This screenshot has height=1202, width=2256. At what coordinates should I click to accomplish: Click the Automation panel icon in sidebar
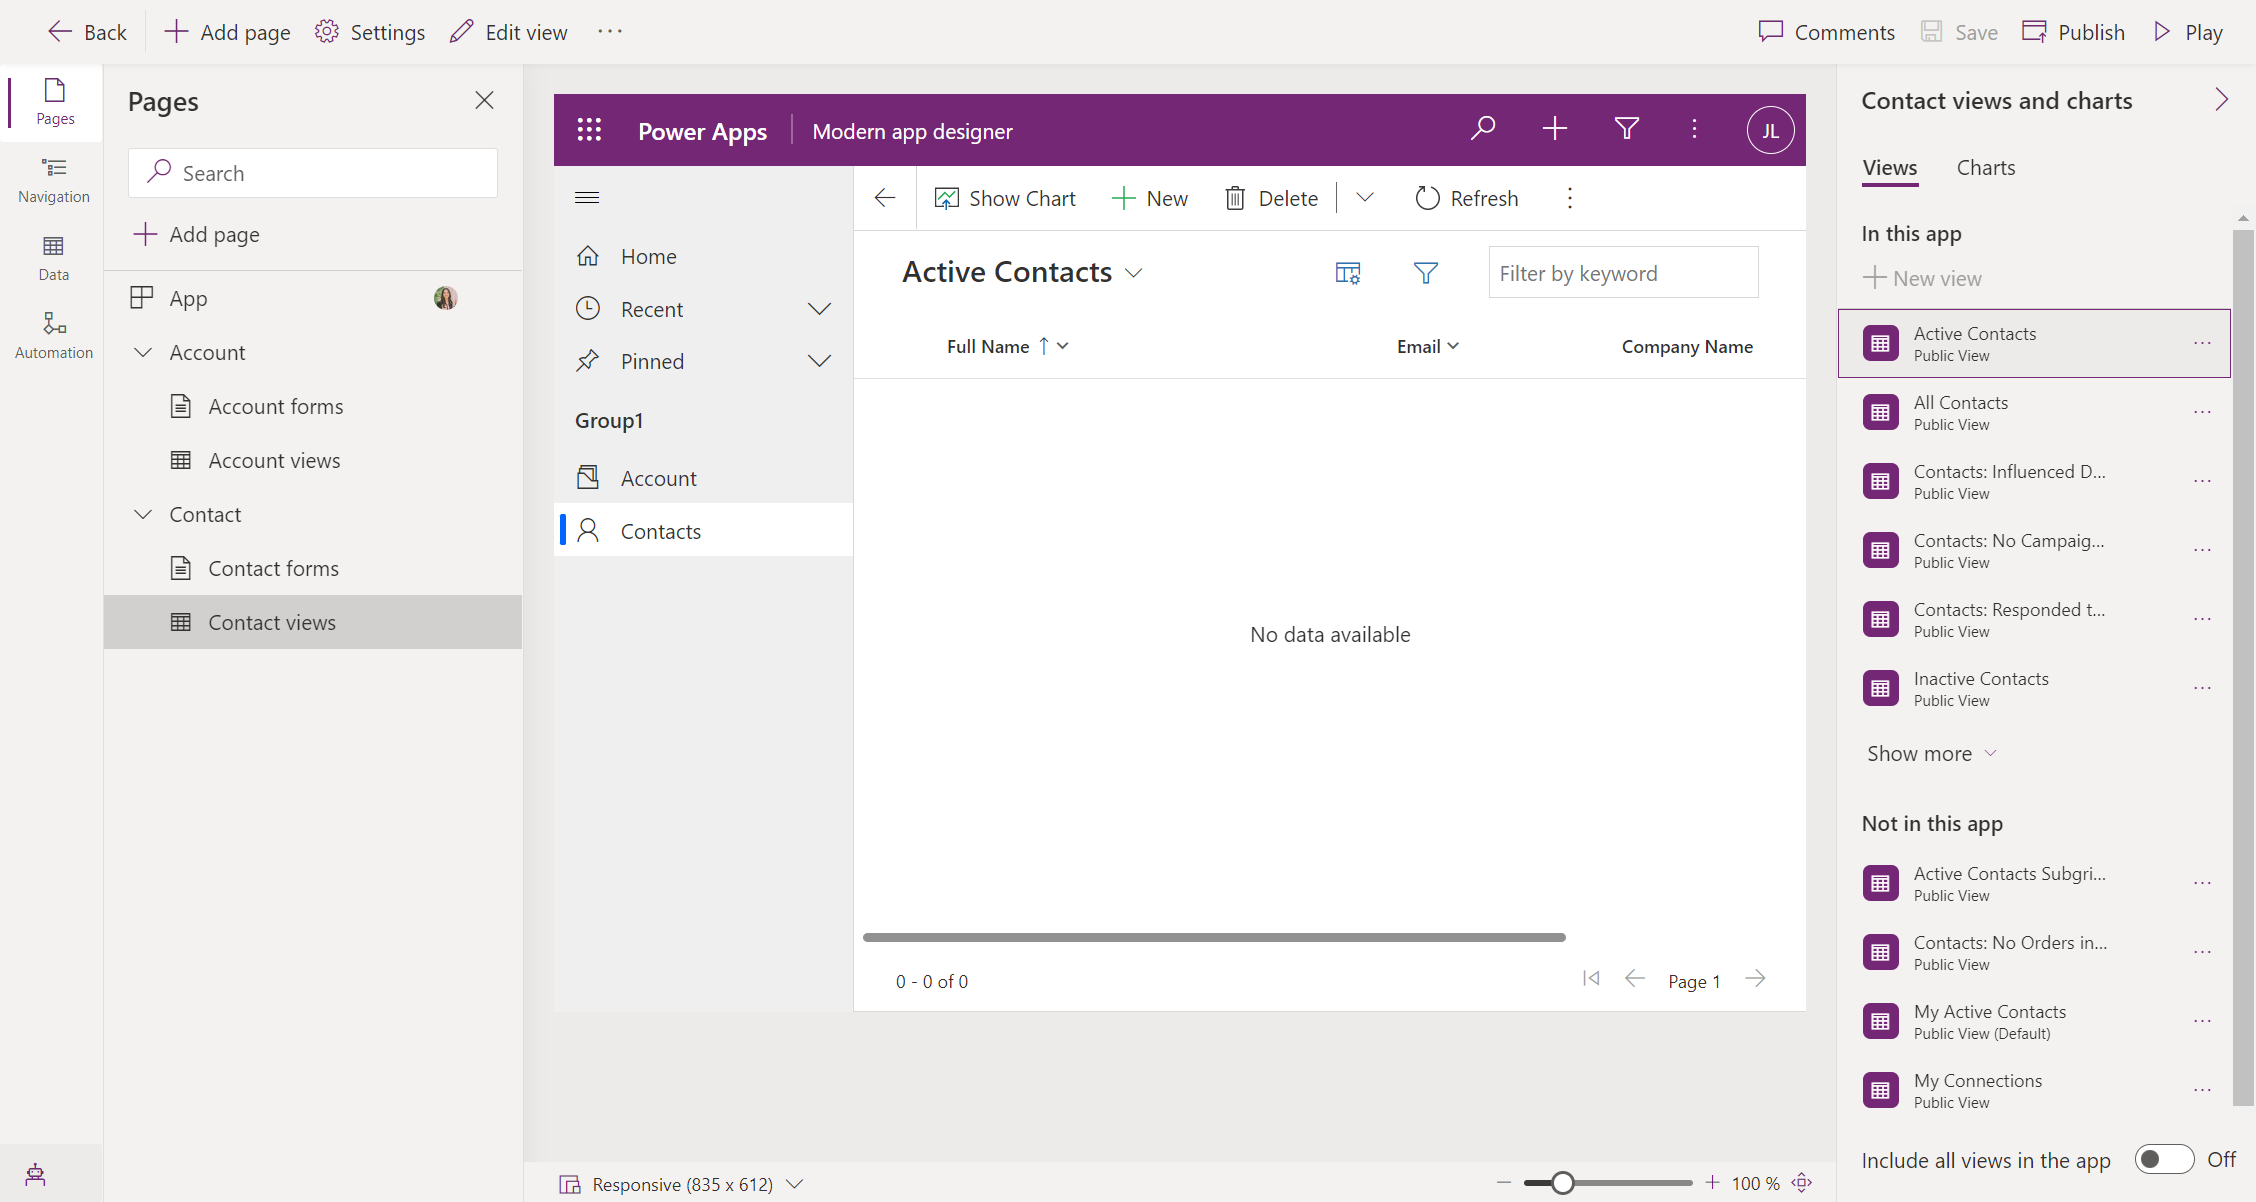click(52, 327)
